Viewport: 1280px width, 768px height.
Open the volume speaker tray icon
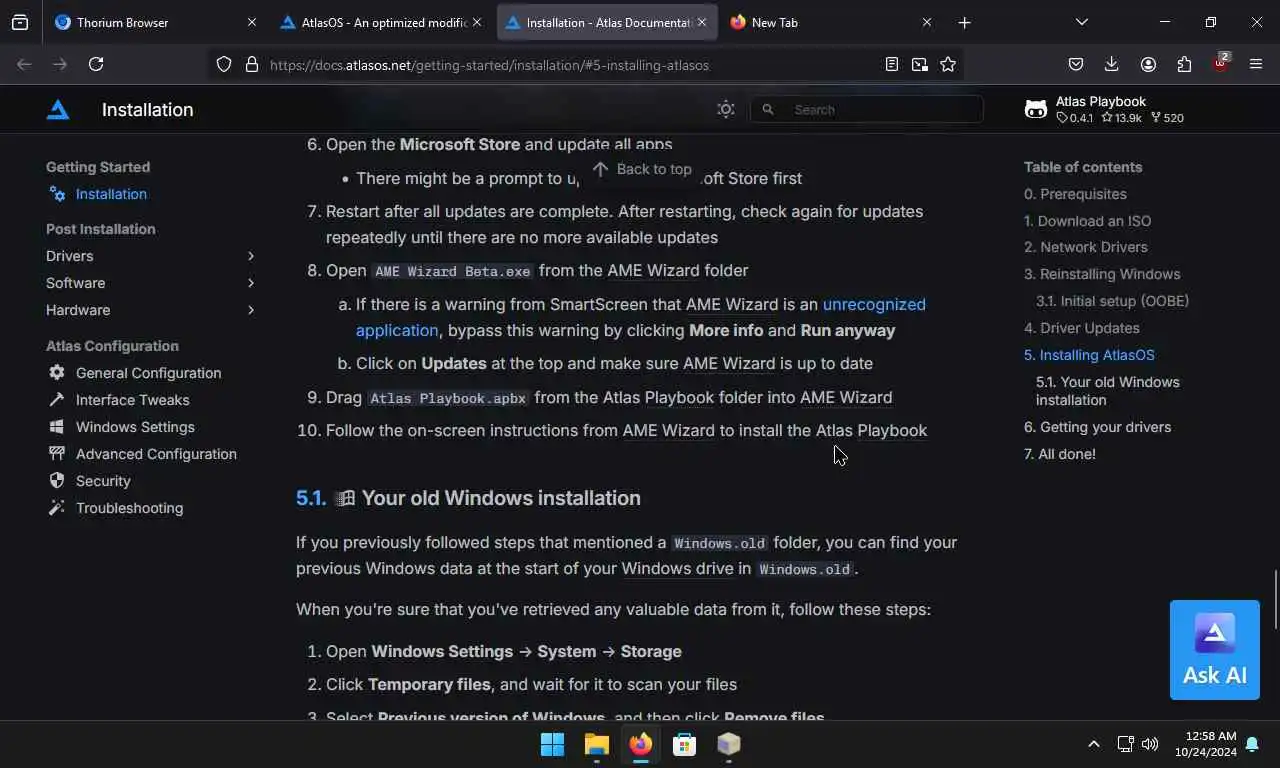(x=1150, y=744)
